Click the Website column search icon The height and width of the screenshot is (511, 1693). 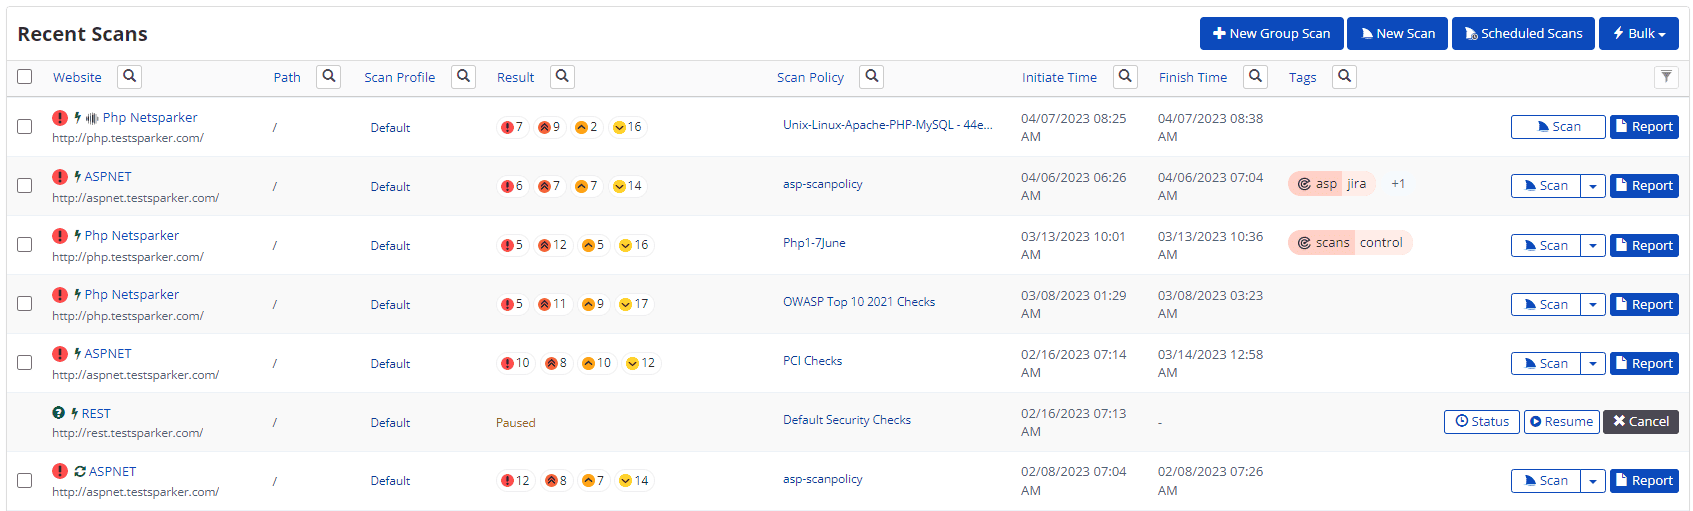(x=129, y=77)
